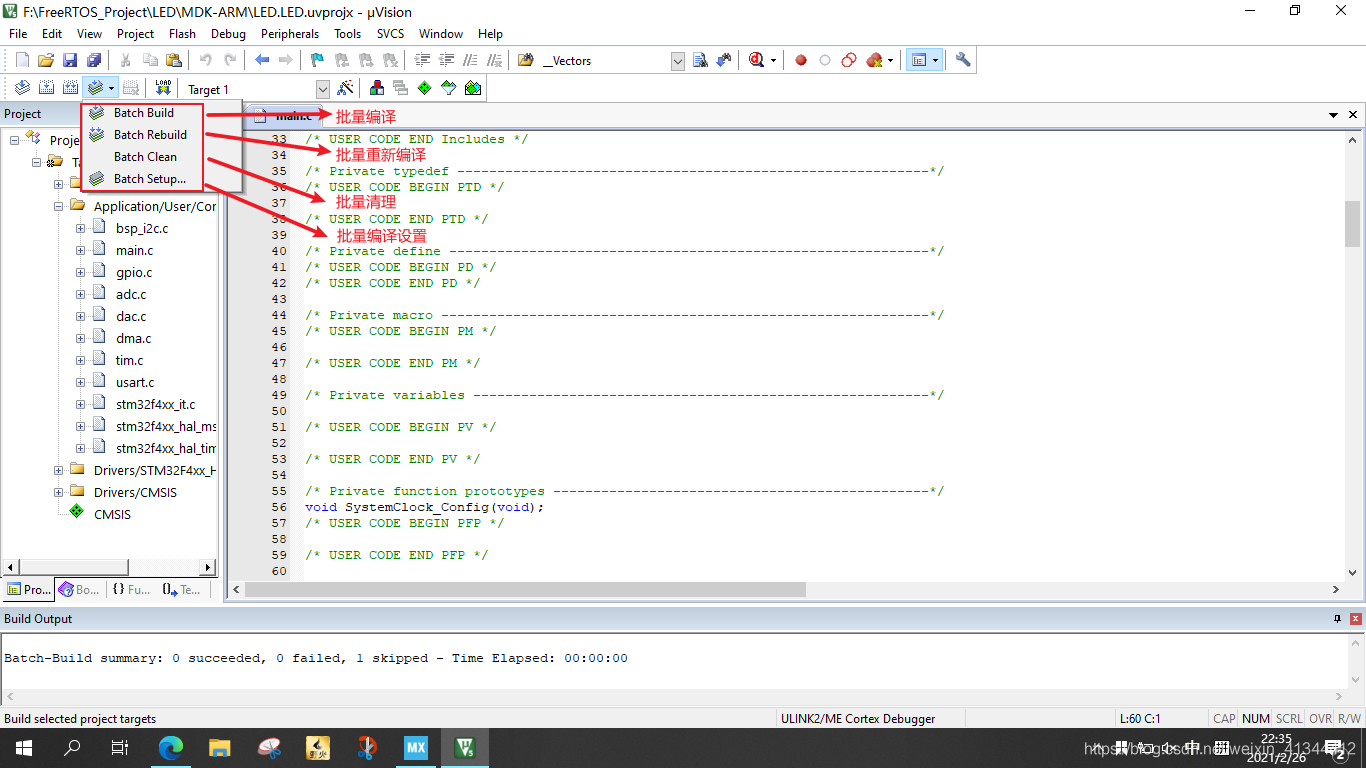Image resolution: width=1366 pixels, height=768 pixels.
Task: Toggle a breakpoint with the red circle icon
Action: [x=800, y=59]
